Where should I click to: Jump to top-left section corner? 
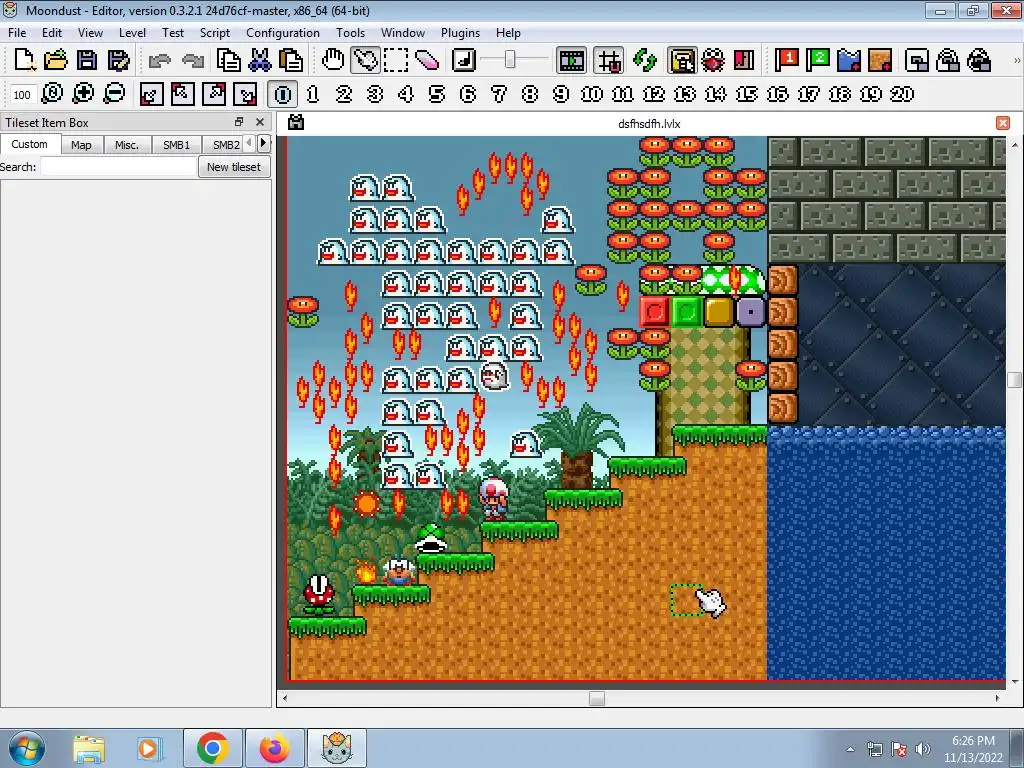[x=182, y=94]
